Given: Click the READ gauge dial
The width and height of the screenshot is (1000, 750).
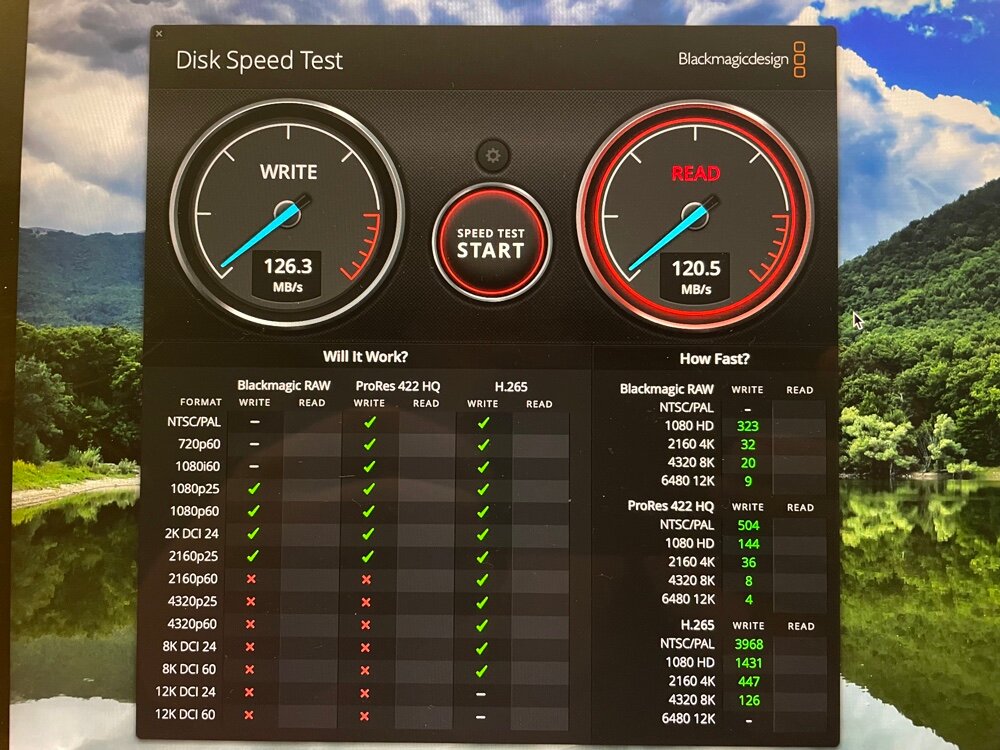Looking at the screenshot, I should click(x=695, y=216).
